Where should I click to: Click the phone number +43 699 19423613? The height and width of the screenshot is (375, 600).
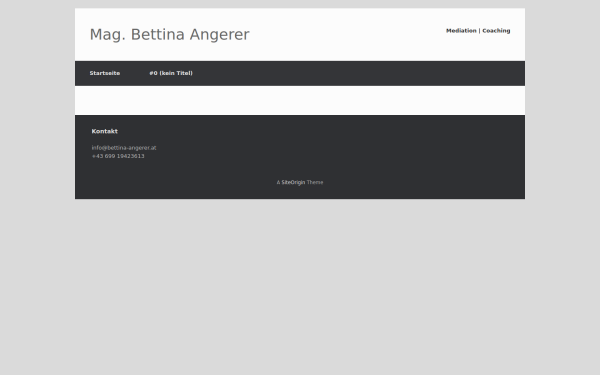(118, 156)
